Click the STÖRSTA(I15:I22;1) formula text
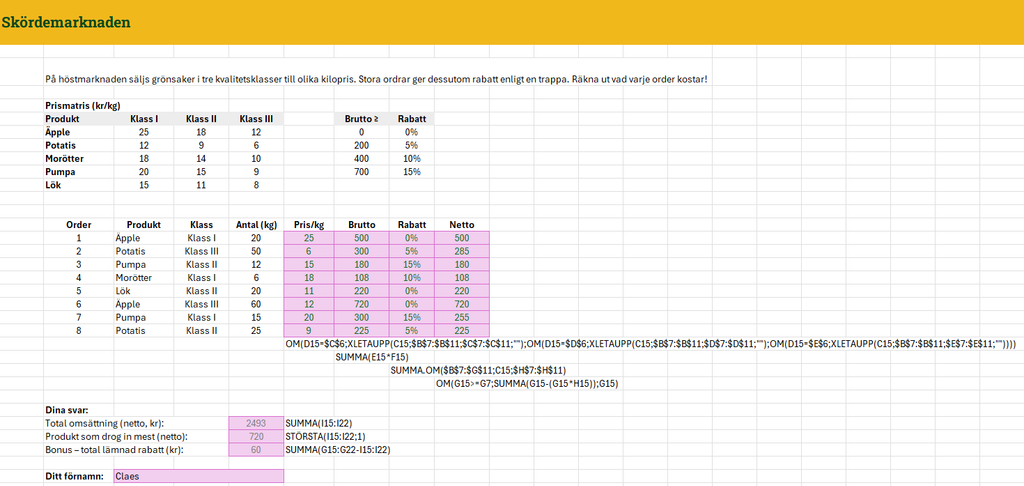Screen dimensions: 1024x486 (x=325, y=436)
